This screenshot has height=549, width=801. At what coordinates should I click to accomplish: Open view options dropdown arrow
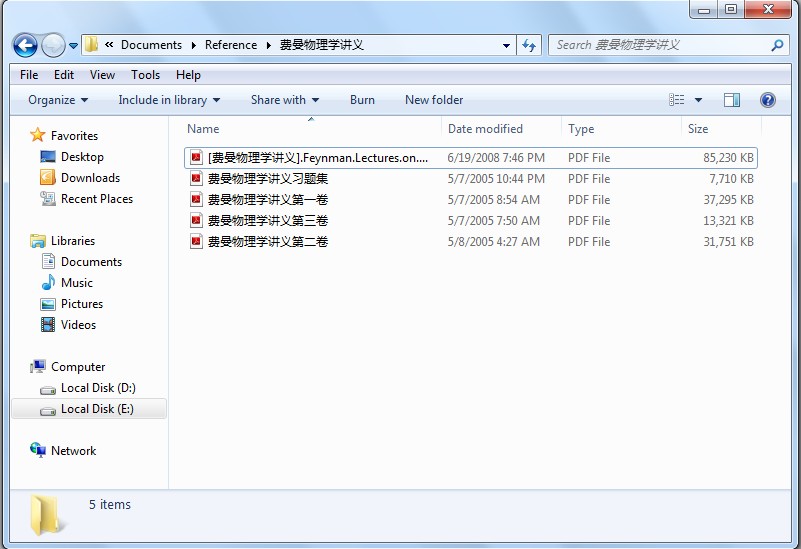(698, 100)
